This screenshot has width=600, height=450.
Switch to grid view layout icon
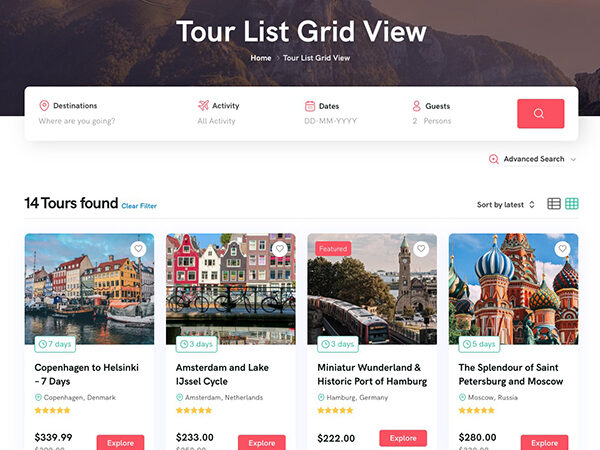[x=572, y=204]
